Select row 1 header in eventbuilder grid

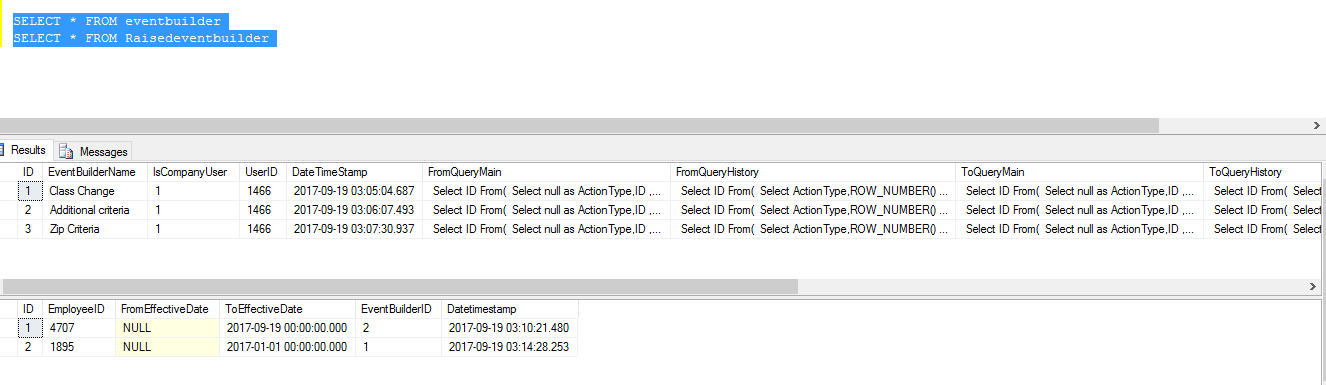(x=29, y=191)
